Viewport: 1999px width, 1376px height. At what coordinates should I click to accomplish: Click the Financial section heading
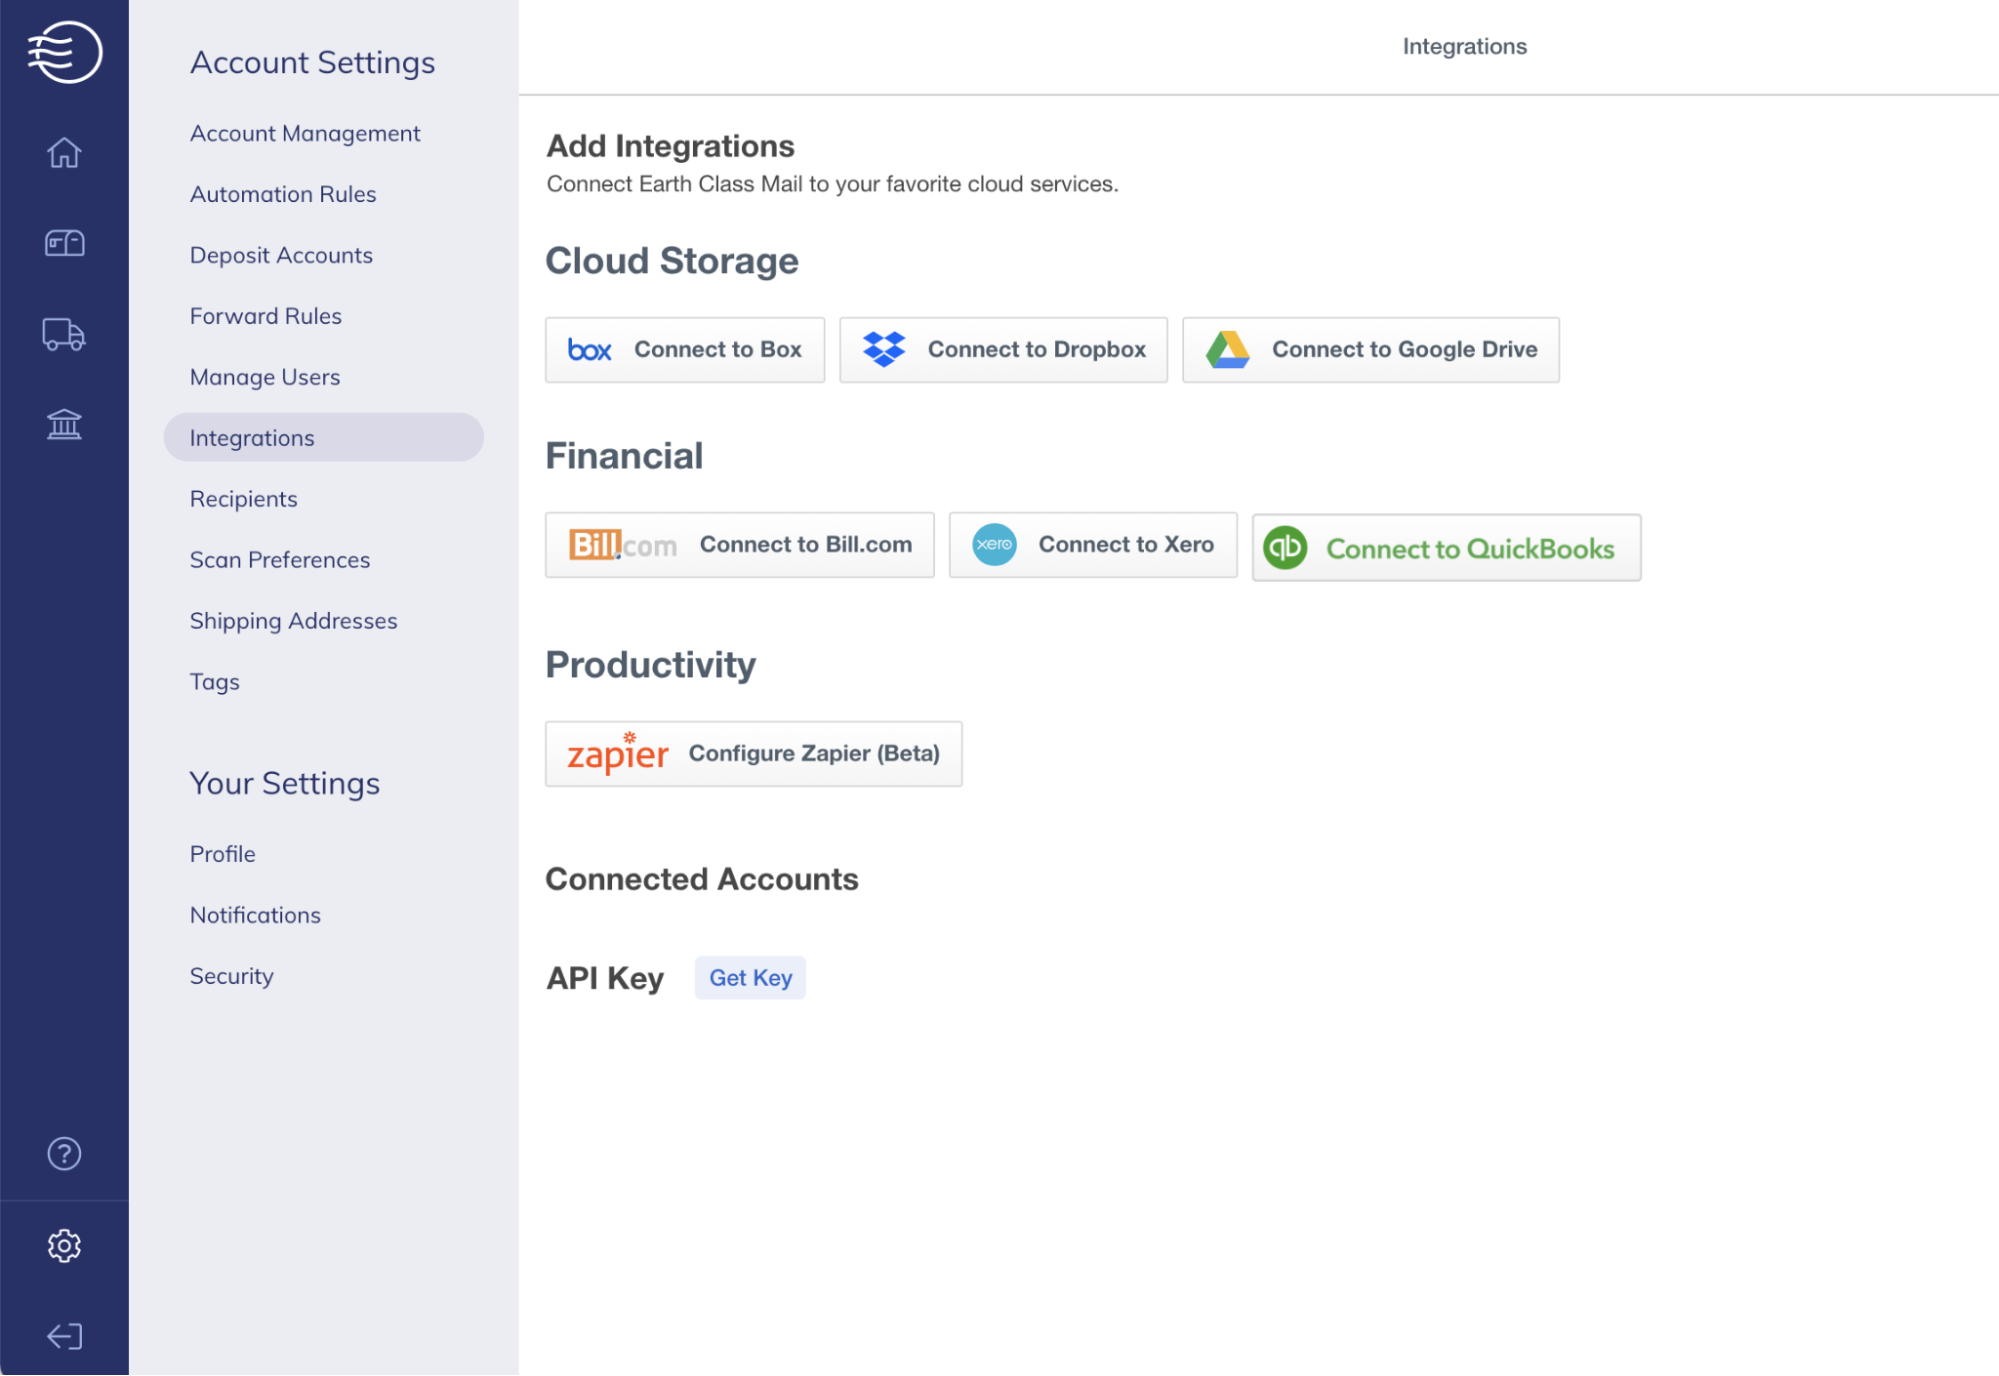[624, 456]
